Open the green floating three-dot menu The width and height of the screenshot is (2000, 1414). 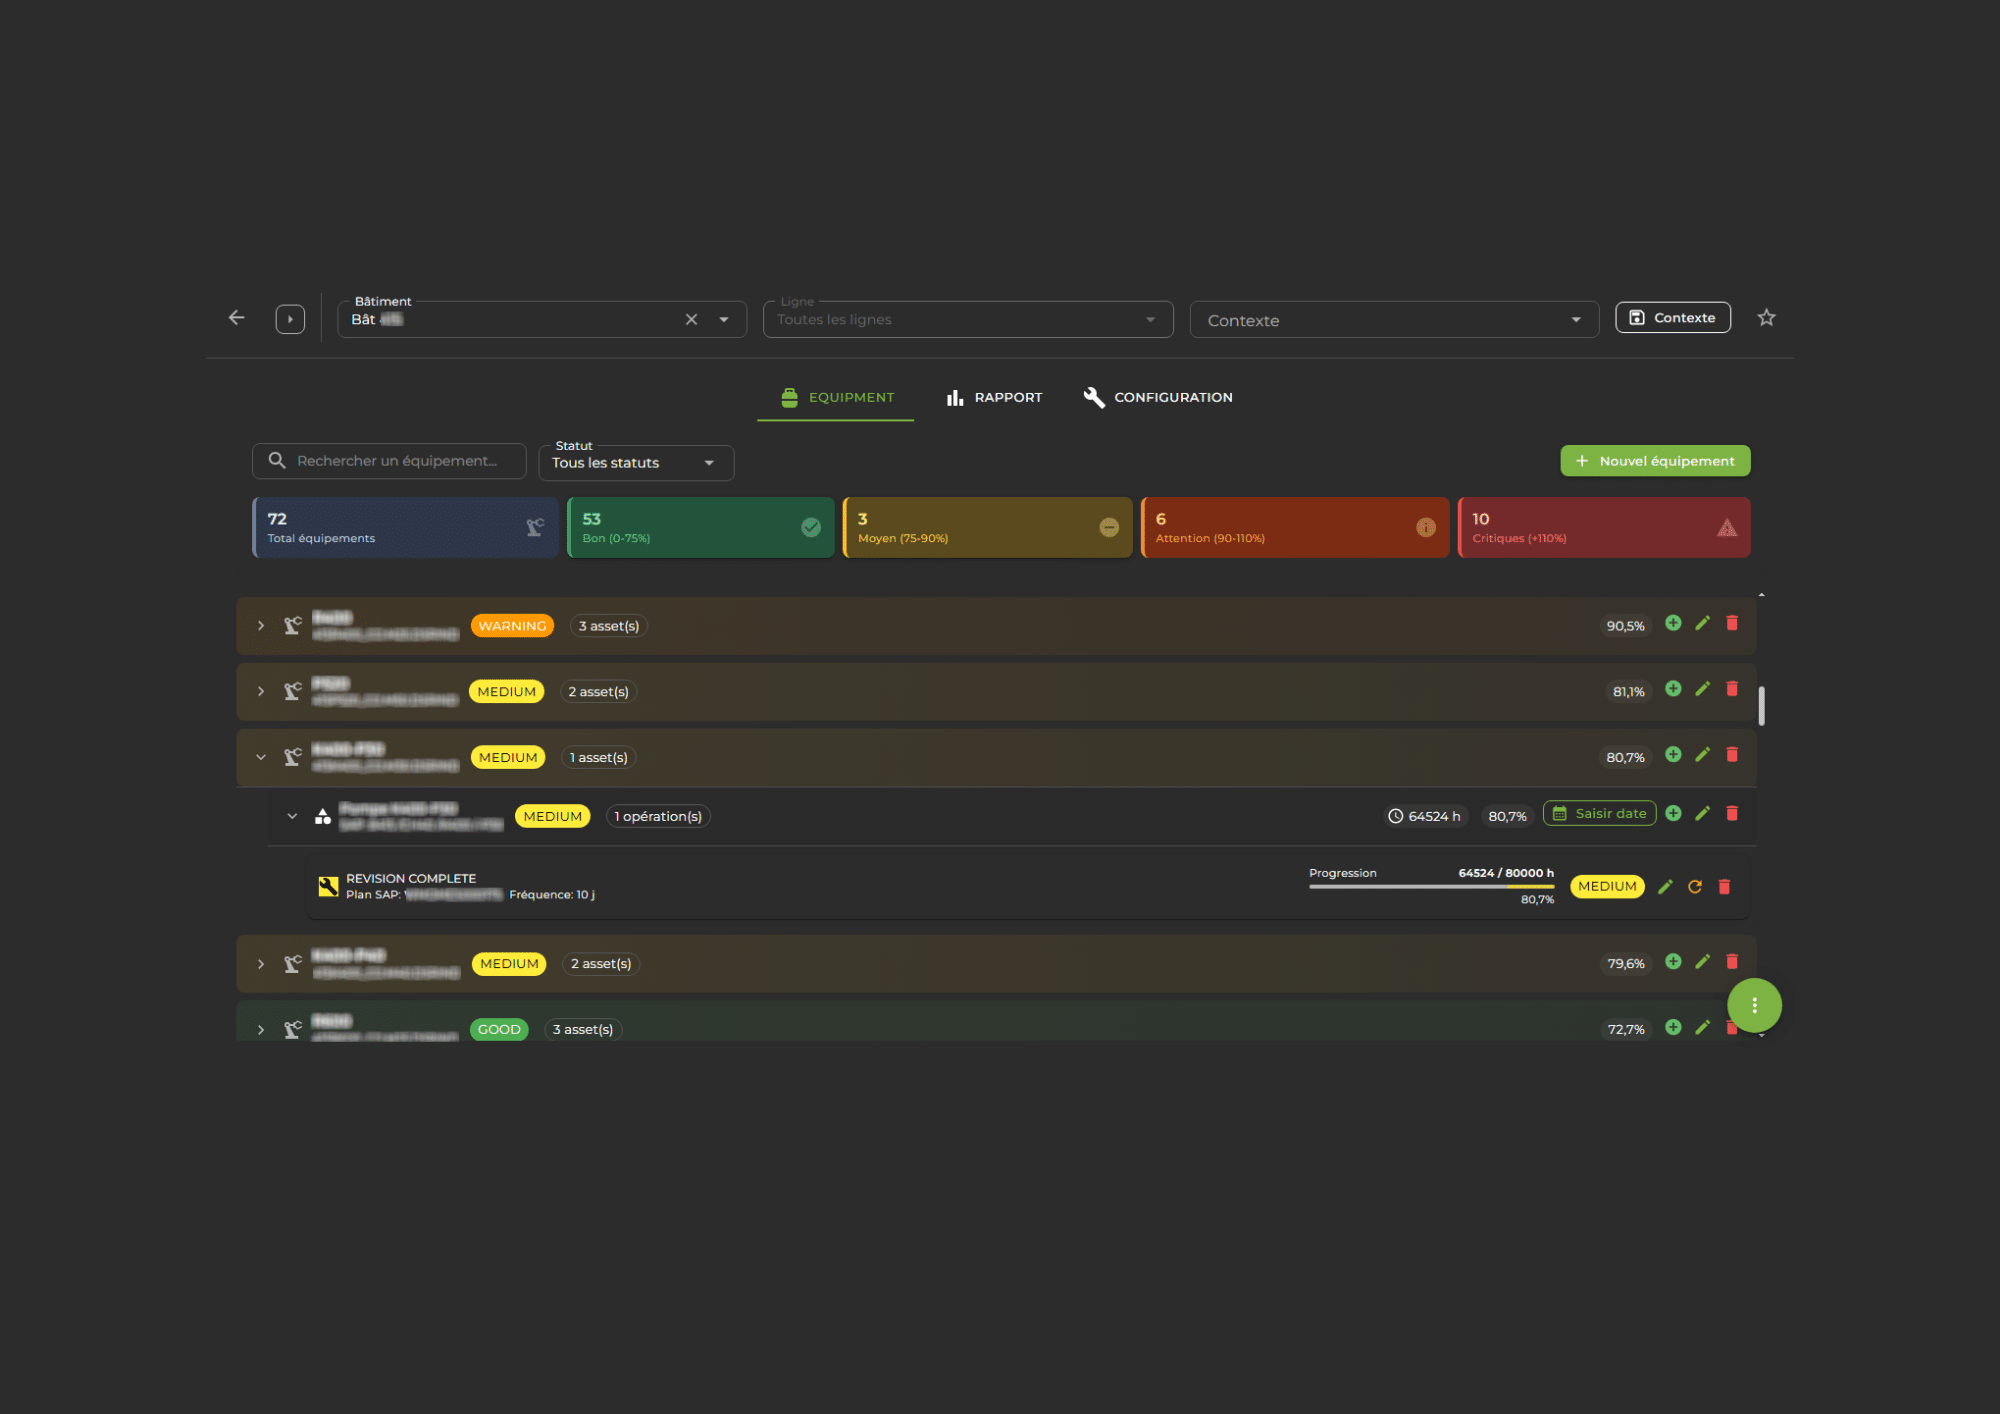click(1754, 1005)
